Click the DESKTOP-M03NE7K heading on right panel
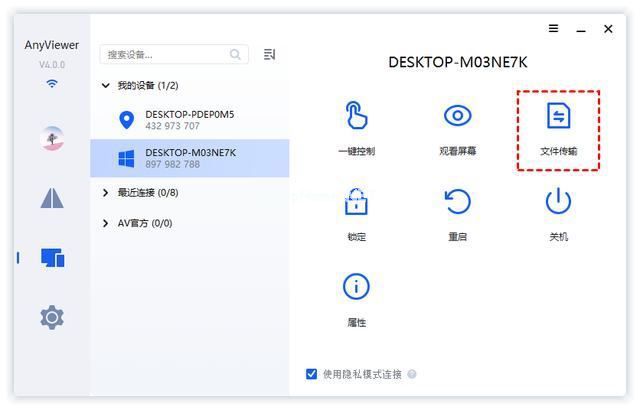Viewport: 640px width, 410px height. pos(458,62)
